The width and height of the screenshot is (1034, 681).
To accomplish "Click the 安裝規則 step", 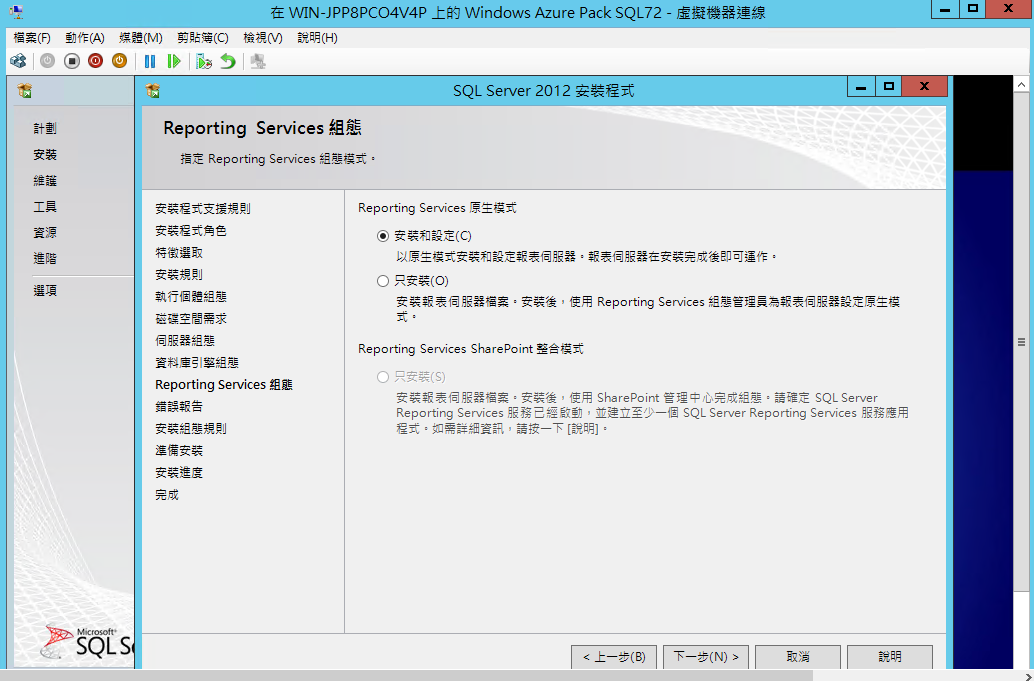I will [179, 275].
